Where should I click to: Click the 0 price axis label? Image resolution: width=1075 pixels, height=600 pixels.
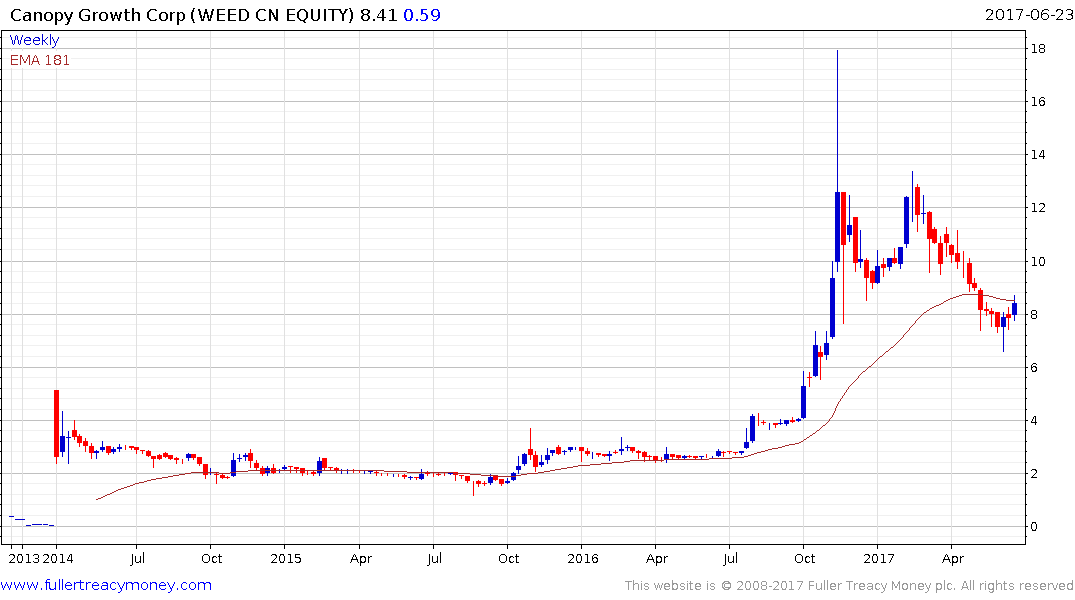click(x=1034, y=527)
